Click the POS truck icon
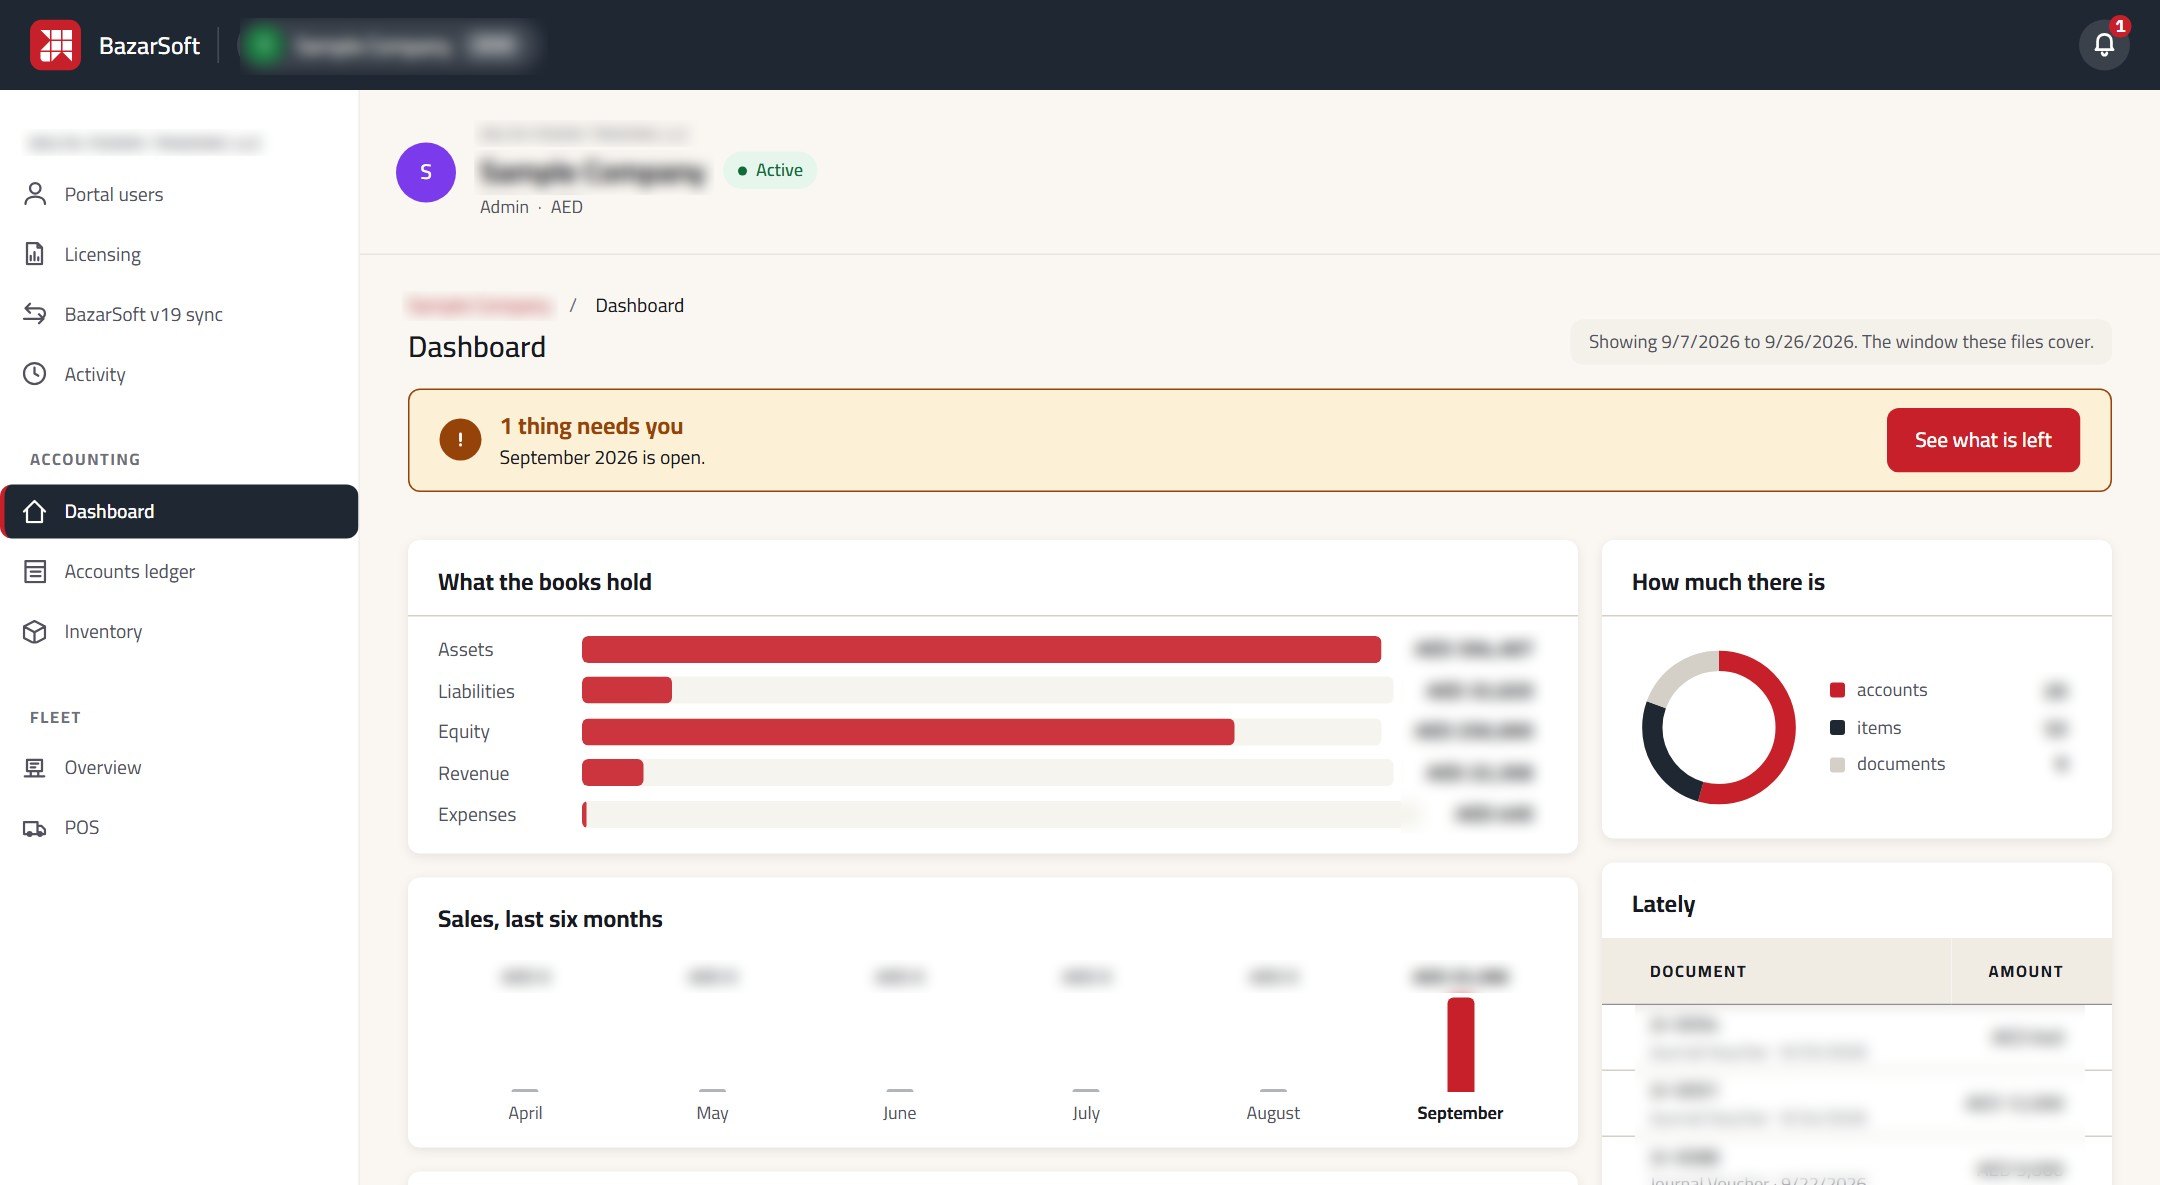2160x1185 pixels. [x=35, y=828]
